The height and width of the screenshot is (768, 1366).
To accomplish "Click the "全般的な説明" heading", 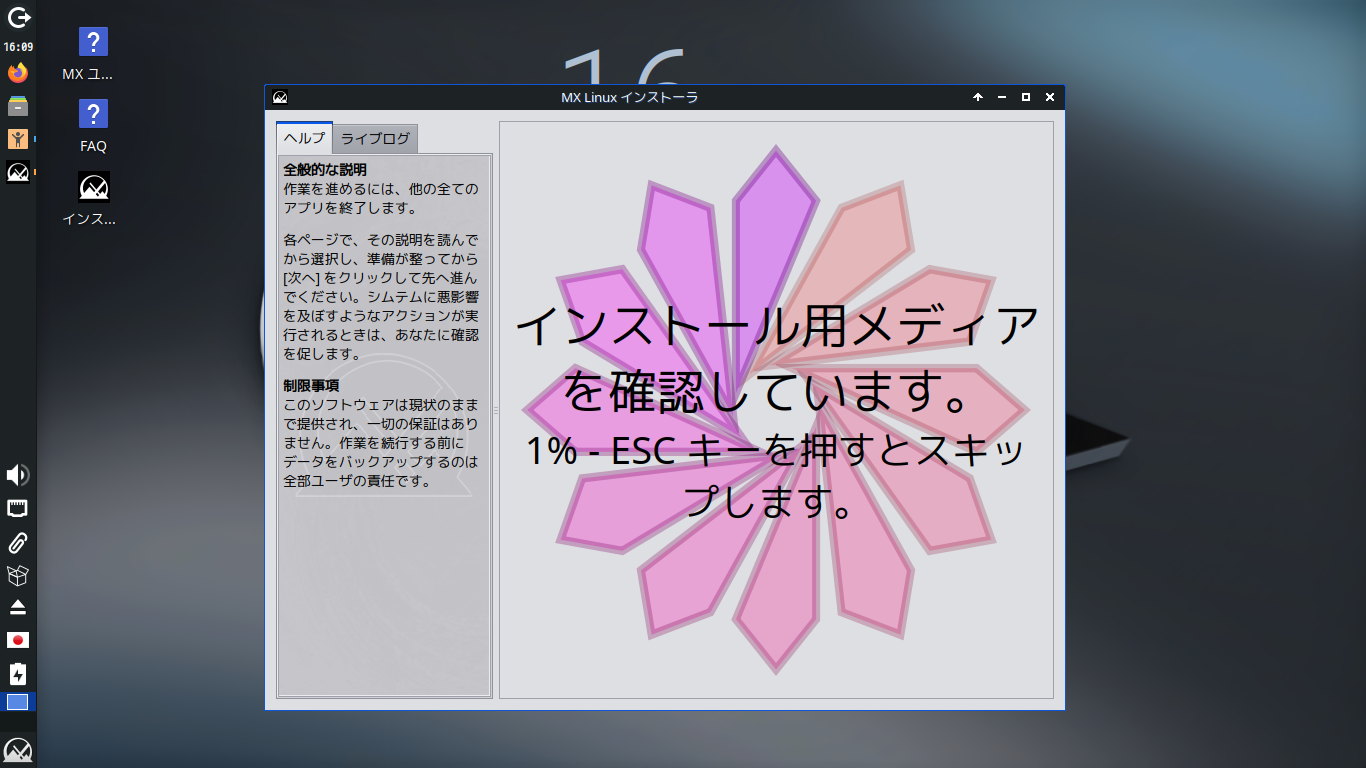I will 325,170.
